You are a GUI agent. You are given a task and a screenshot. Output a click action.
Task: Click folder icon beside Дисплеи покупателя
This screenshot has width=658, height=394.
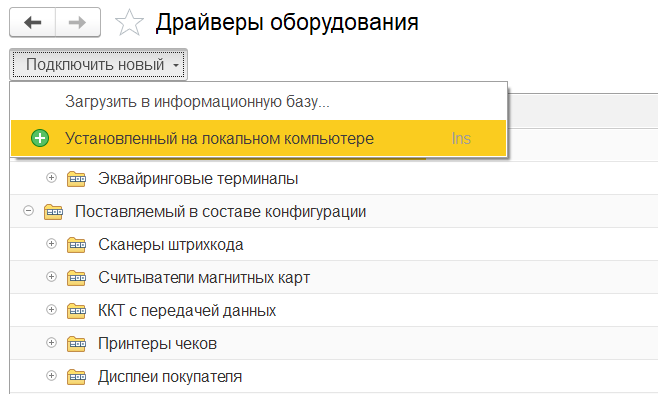pos(76,376)
